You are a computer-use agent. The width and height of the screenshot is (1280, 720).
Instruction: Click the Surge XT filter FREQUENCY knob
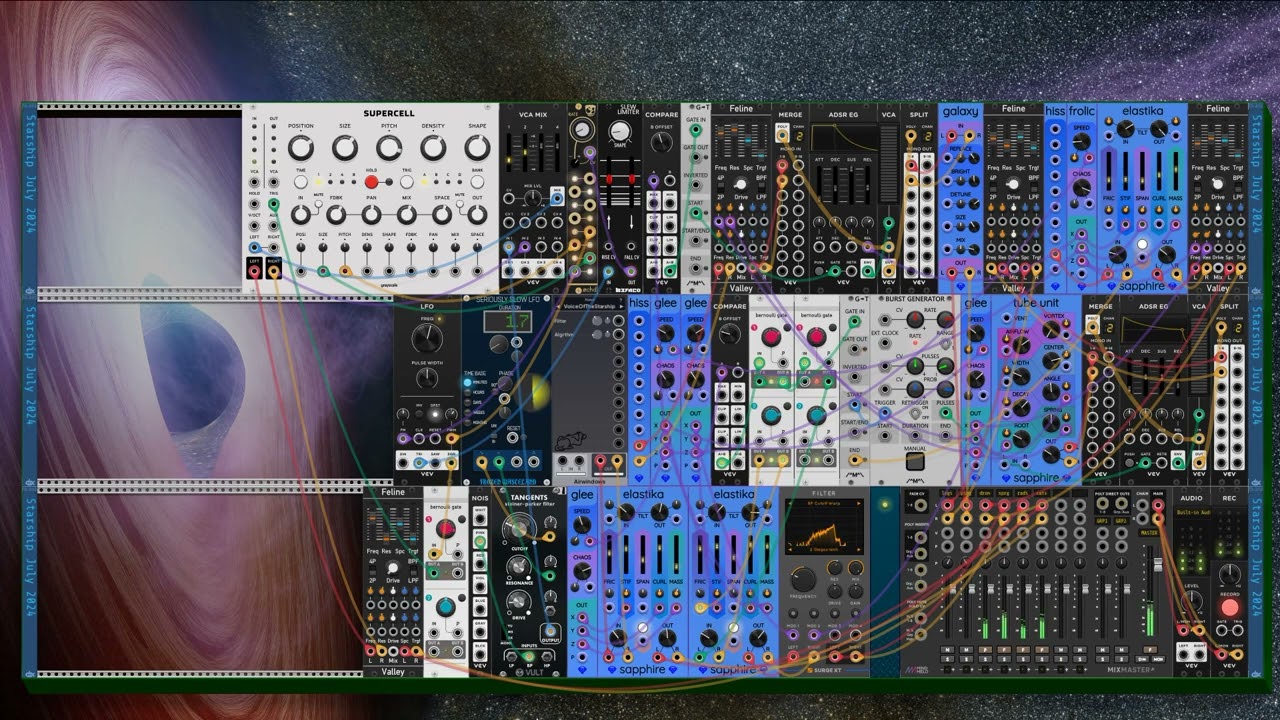pos(804,579)
